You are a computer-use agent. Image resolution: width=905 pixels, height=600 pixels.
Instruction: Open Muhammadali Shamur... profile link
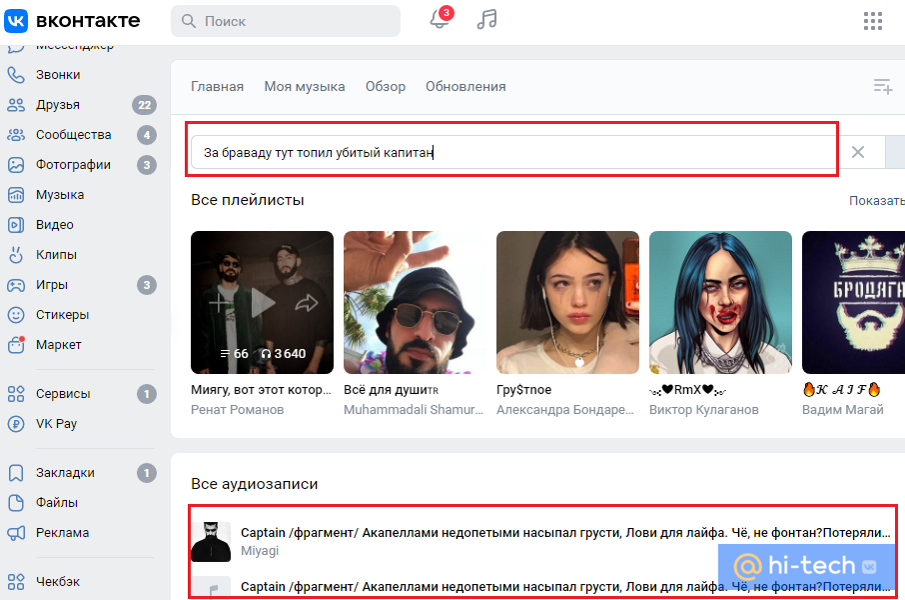click(x=413, y=410)
